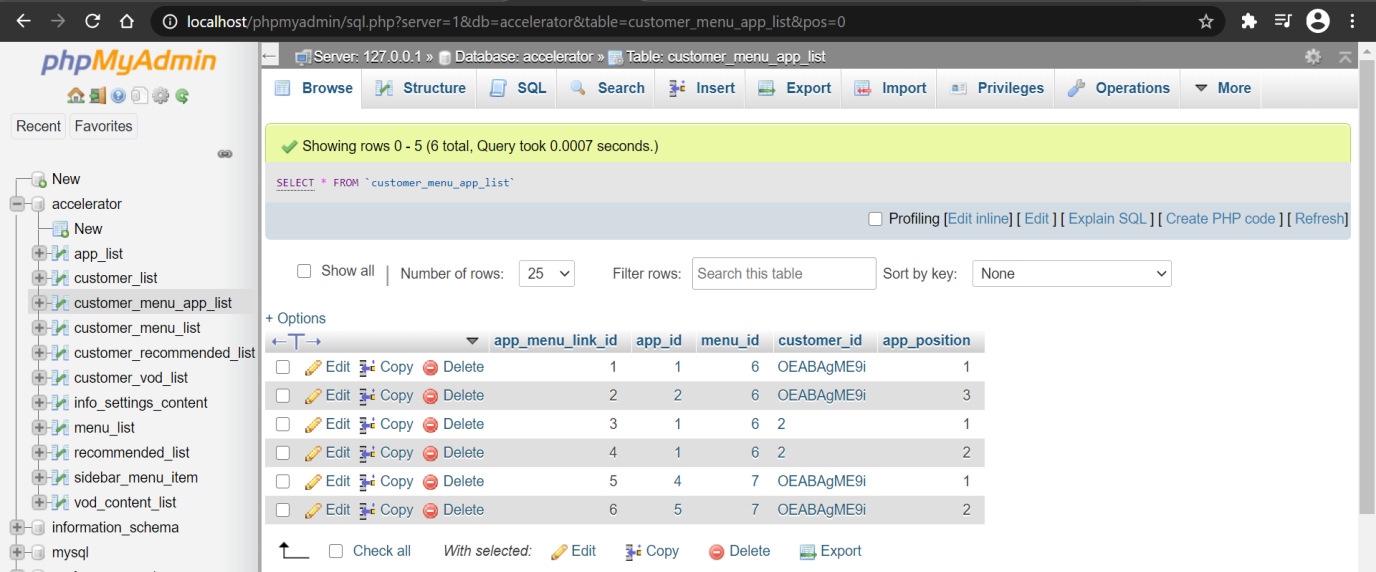Screen dimensions: 1376x572
Task: Bookmark this page with the star icon
Action: (x=1206, y=21)
